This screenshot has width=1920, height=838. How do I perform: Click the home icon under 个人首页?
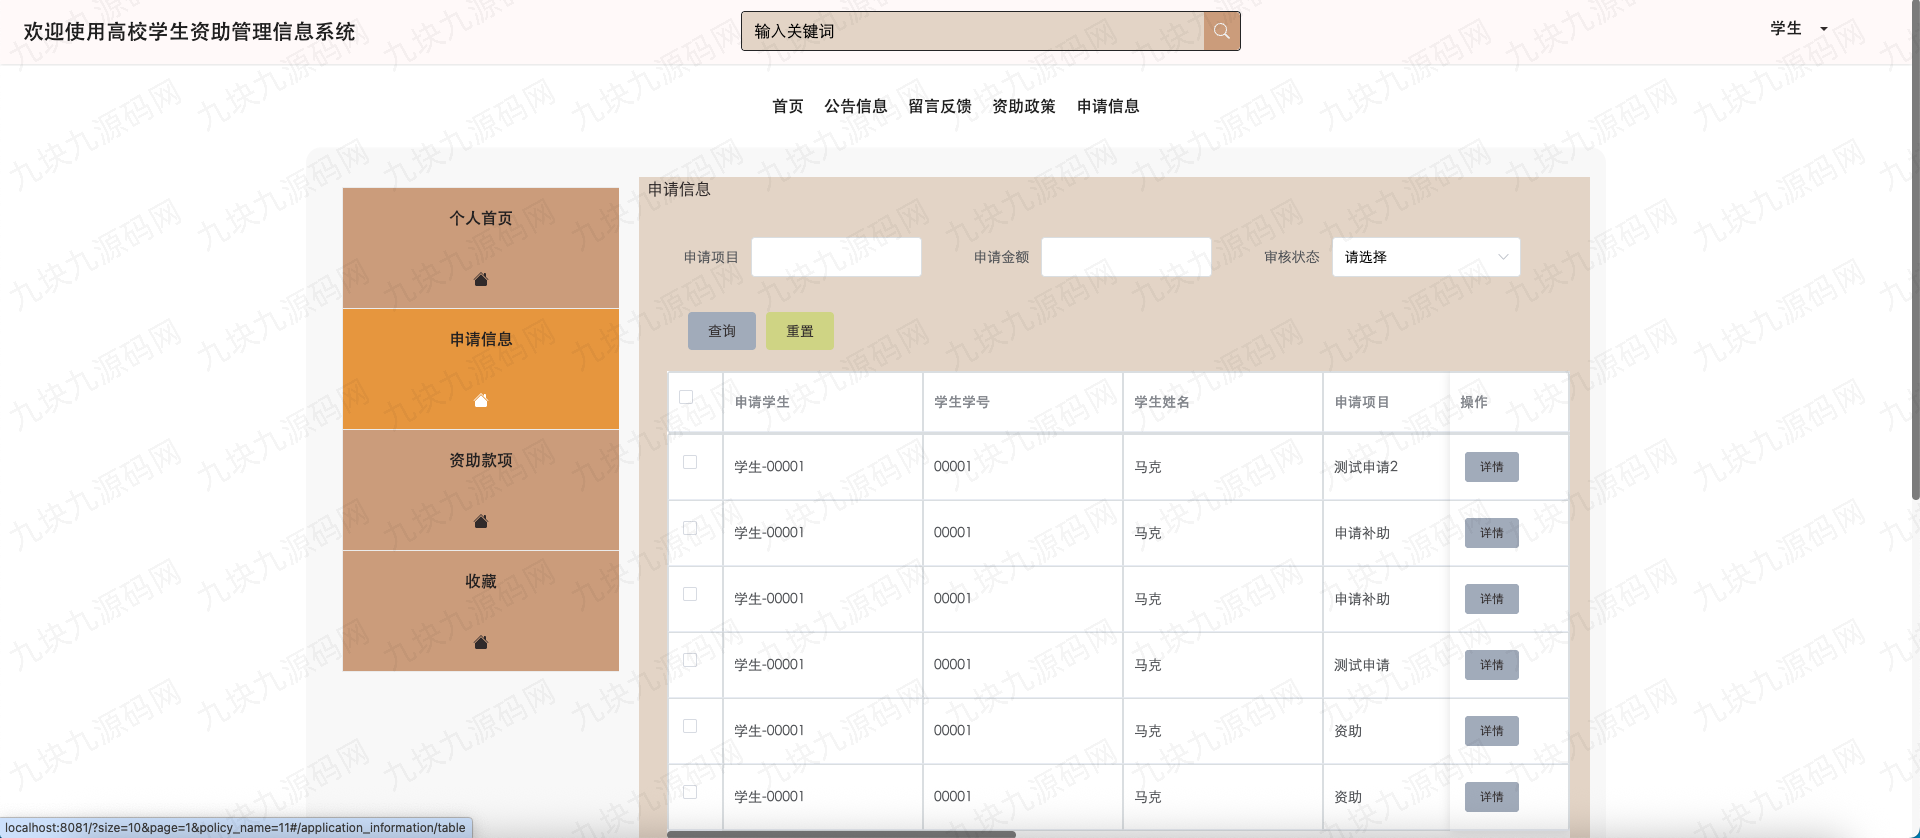481,279
